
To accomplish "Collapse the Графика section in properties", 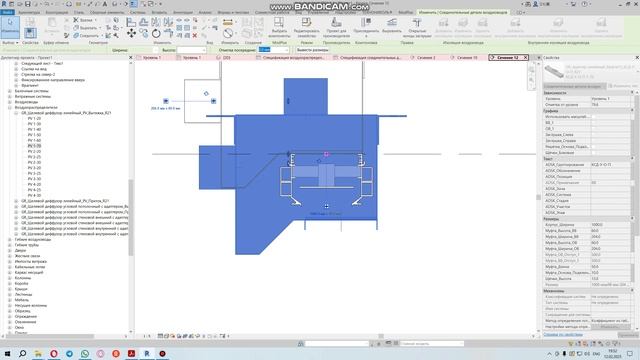I will coord(632,111).
